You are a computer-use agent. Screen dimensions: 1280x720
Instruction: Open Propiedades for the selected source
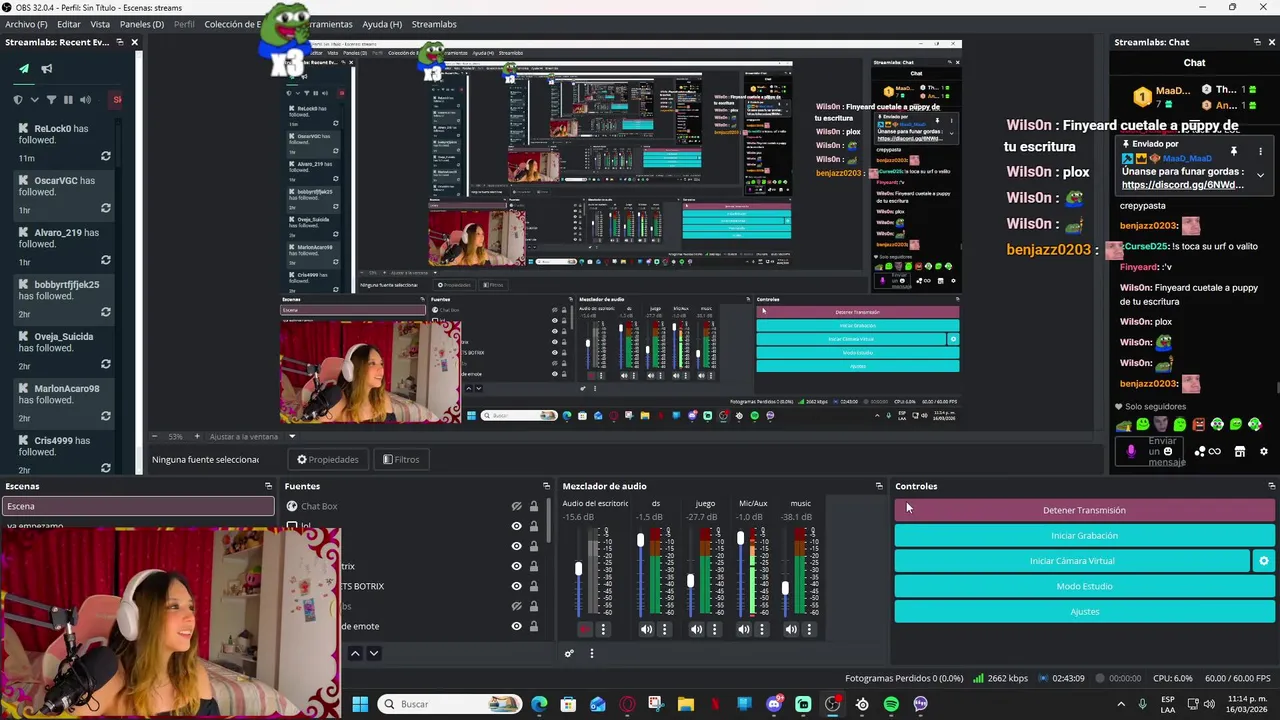coord(328,459)
